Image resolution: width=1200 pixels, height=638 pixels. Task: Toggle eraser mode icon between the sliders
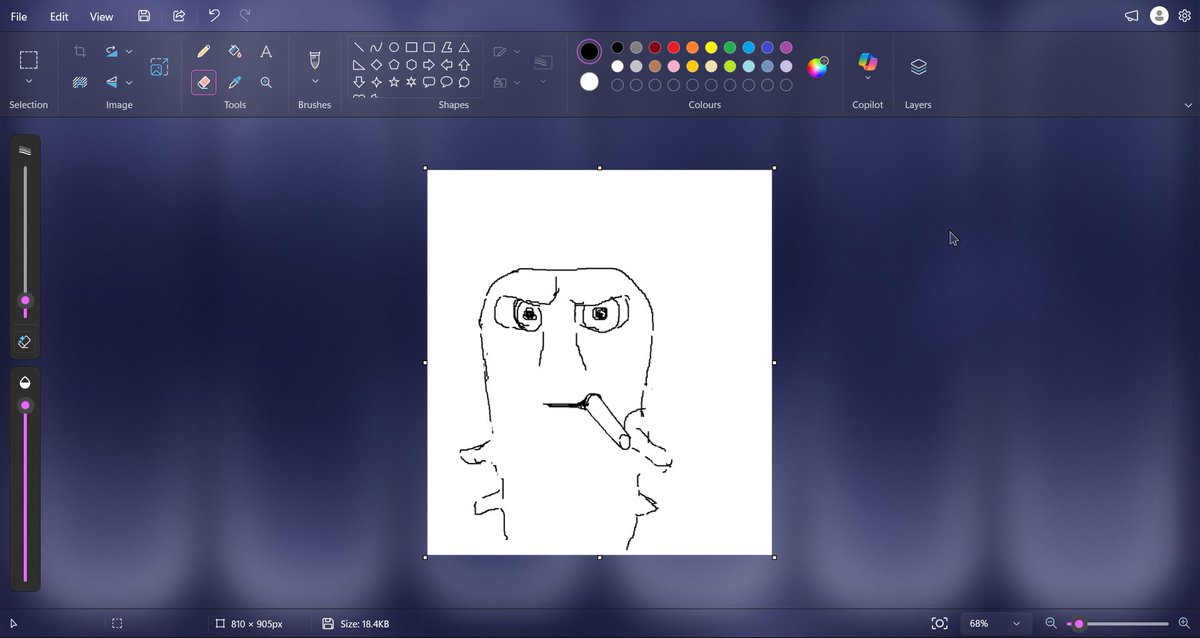point(25,342)
